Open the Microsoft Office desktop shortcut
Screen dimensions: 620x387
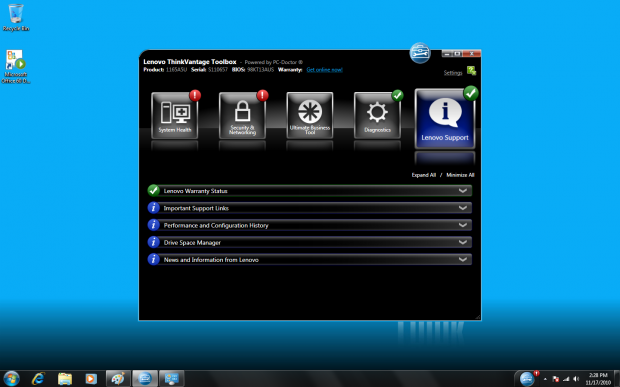coord(16,66)
